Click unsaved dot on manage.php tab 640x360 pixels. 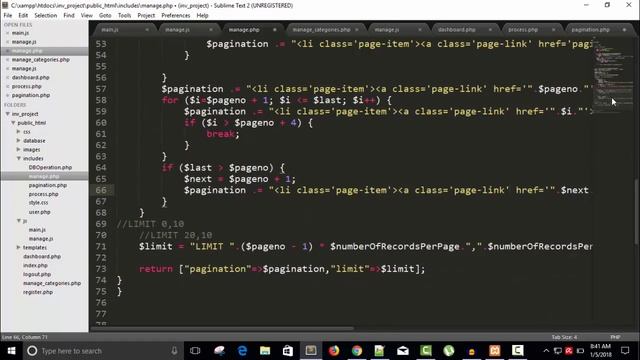(x=275, y=30)
